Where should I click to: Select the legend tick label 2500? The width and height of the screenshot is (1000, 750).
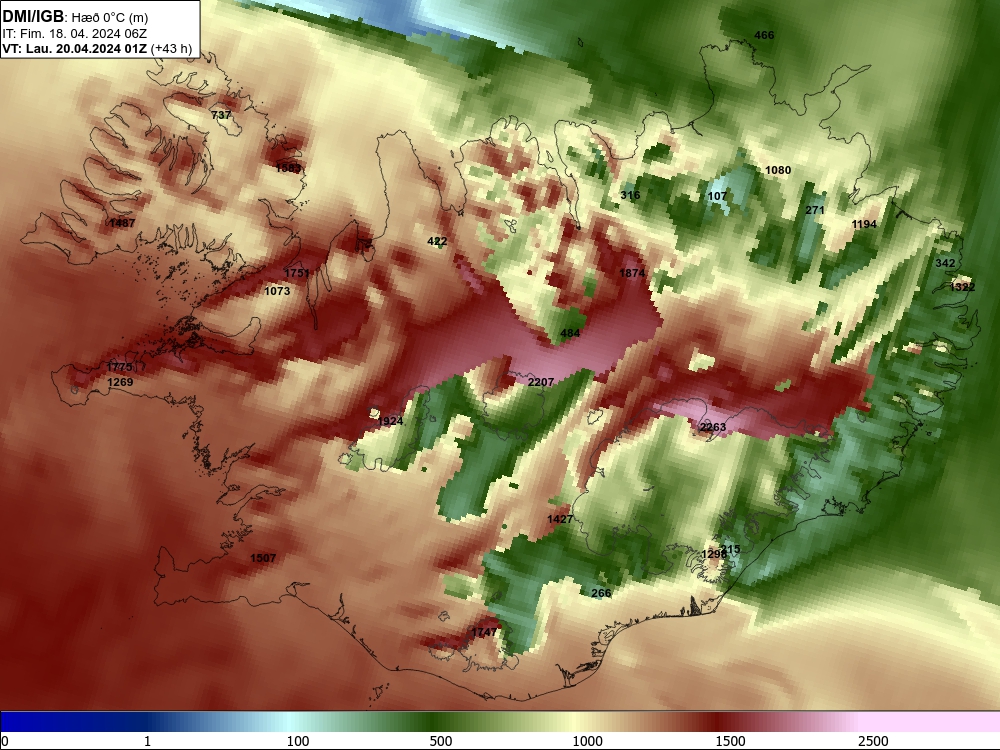pos(873,741)
